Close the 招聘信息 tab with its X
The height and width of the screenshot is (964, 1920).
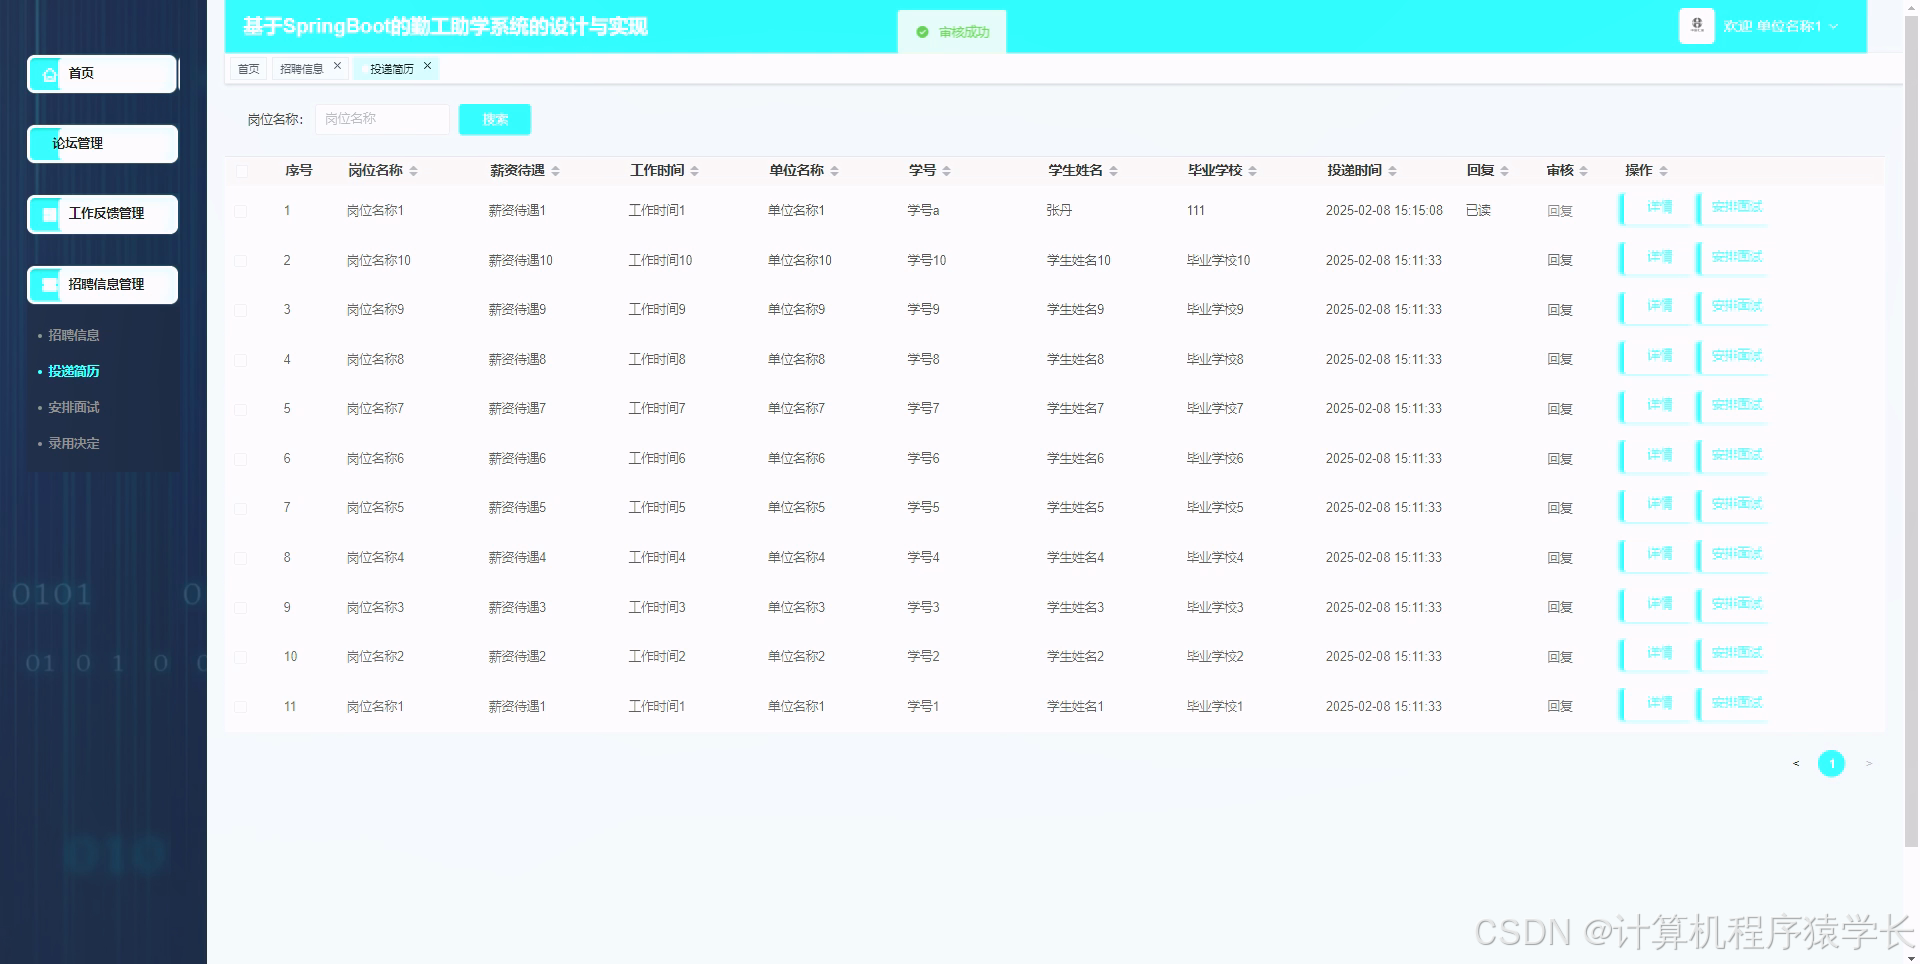click(337, 66)
